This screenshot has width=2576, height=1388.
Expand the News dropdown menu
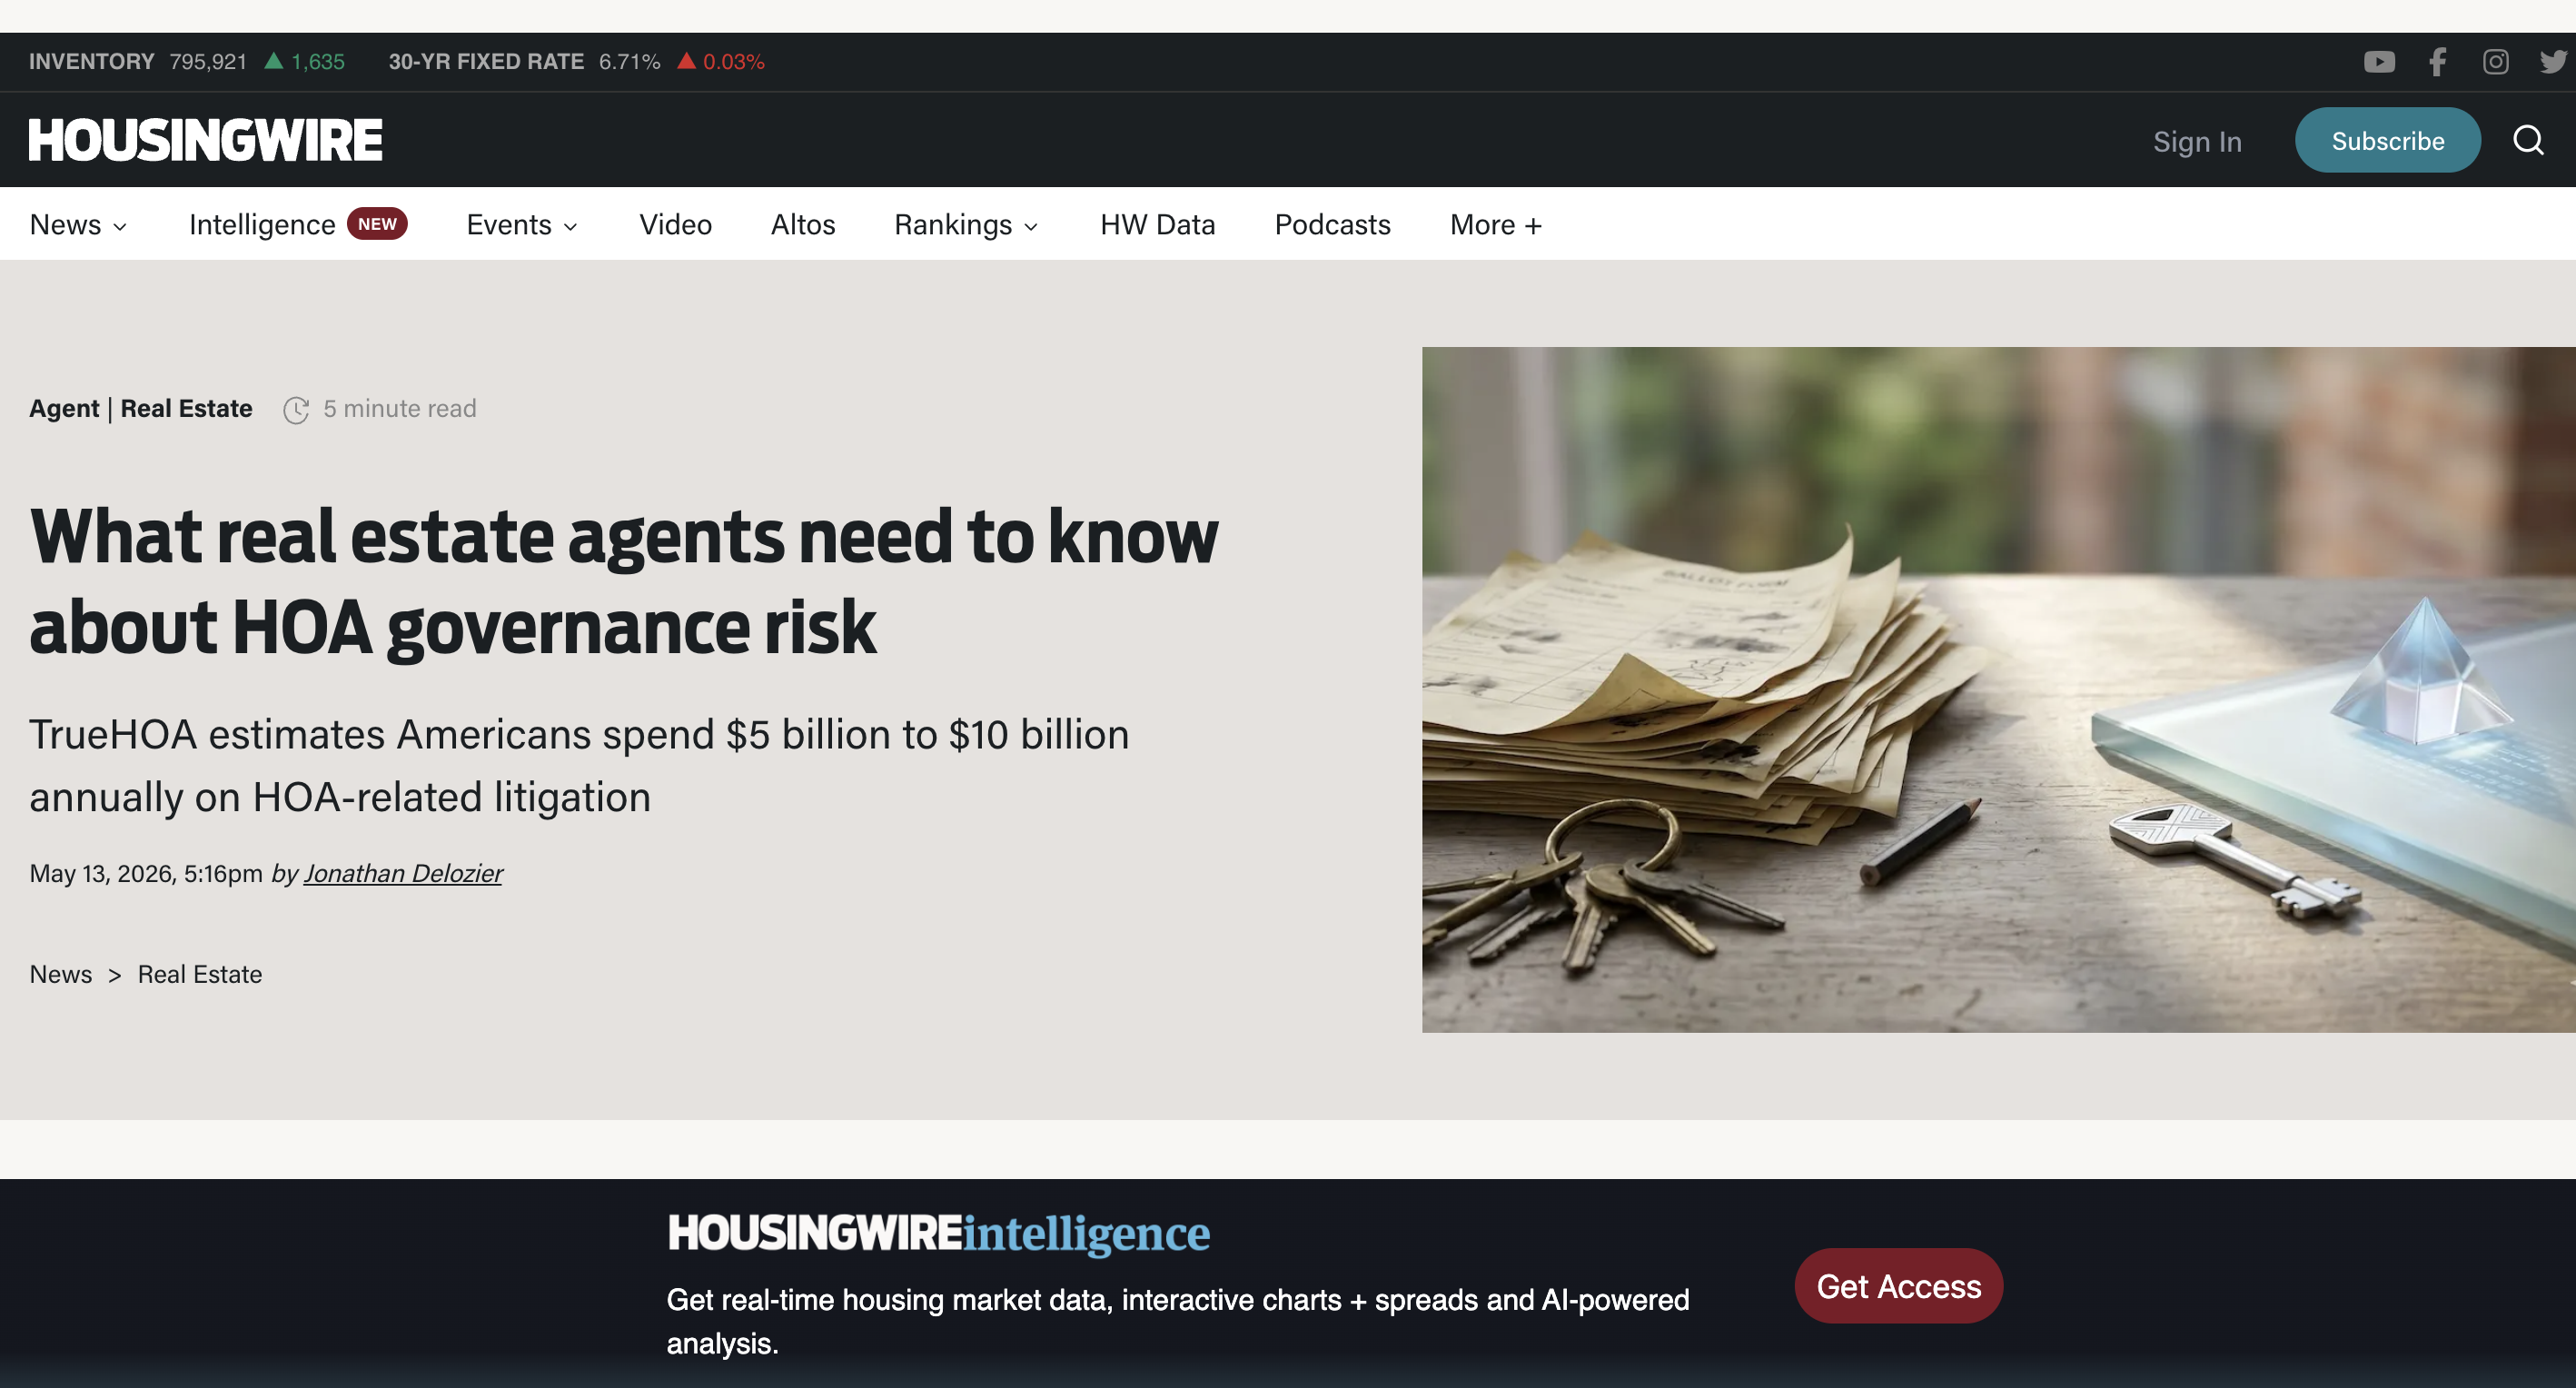[x=78, y=225]
